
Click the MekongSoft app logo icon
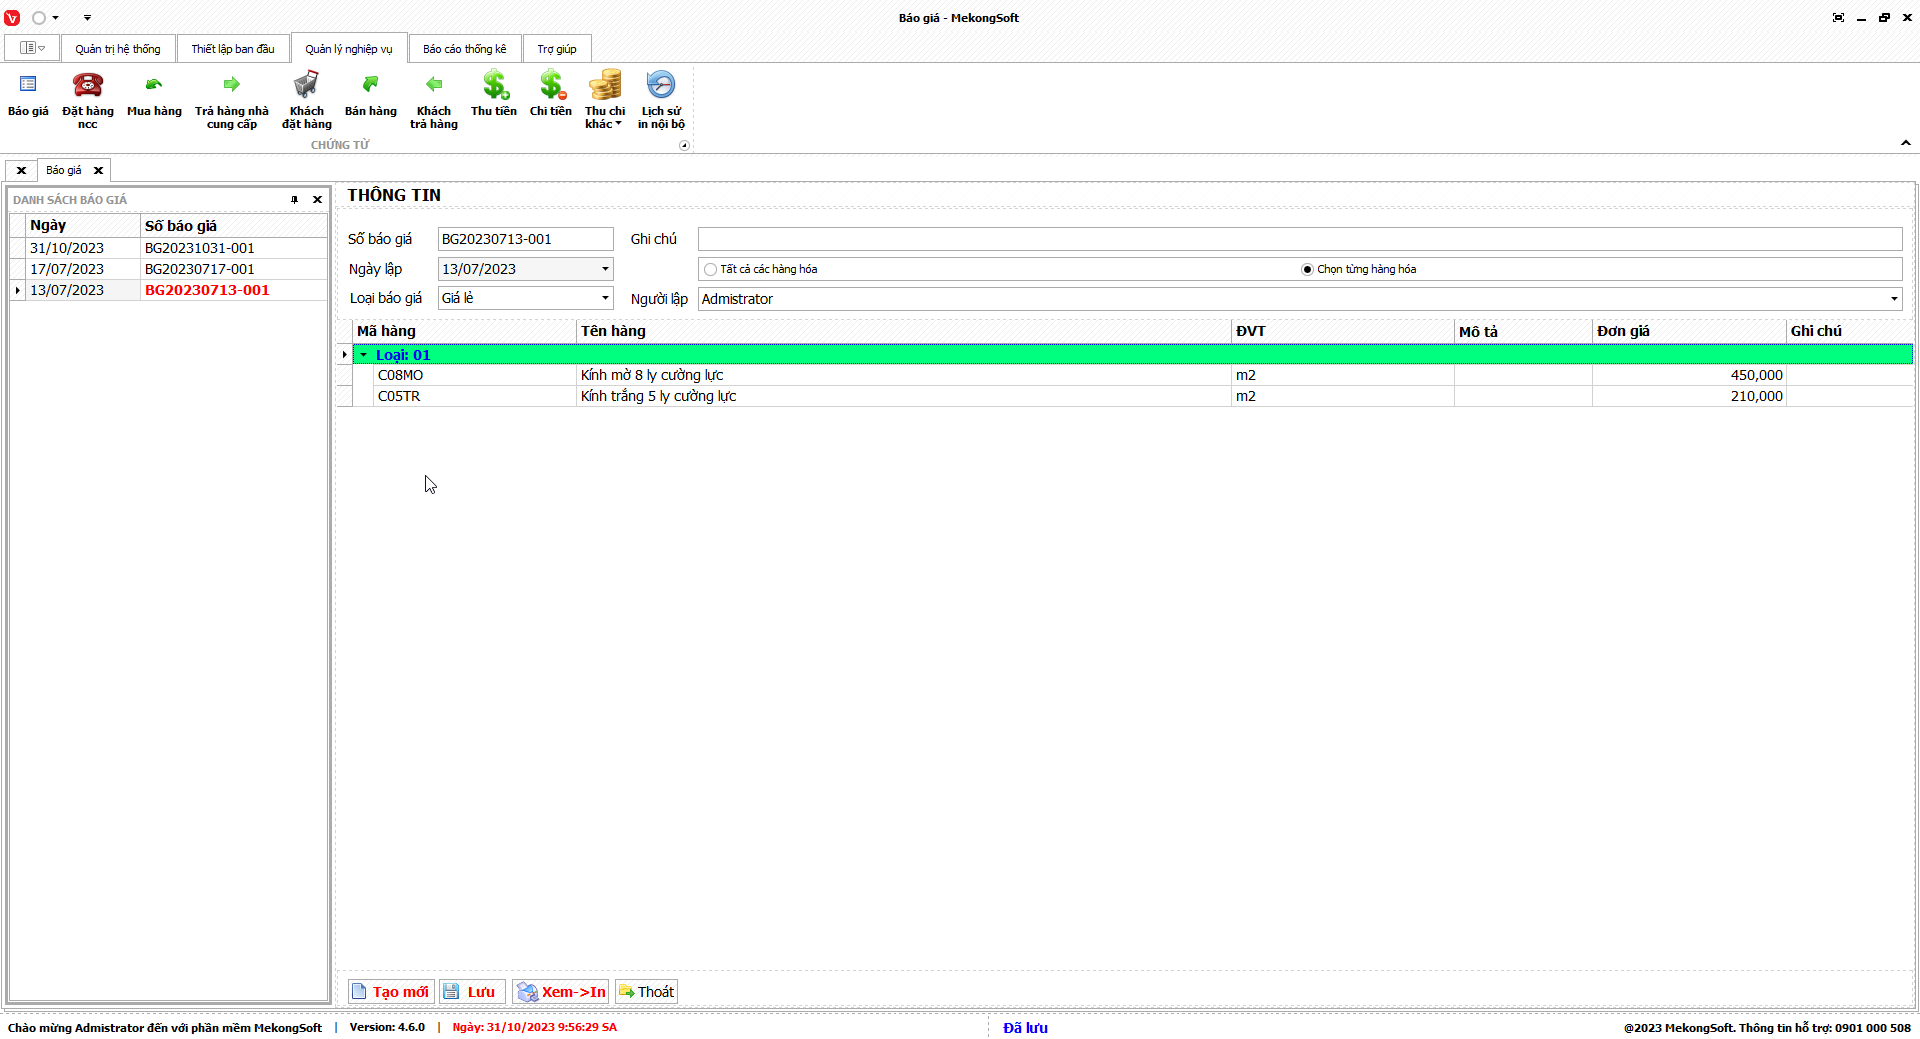tap(12, 18)
